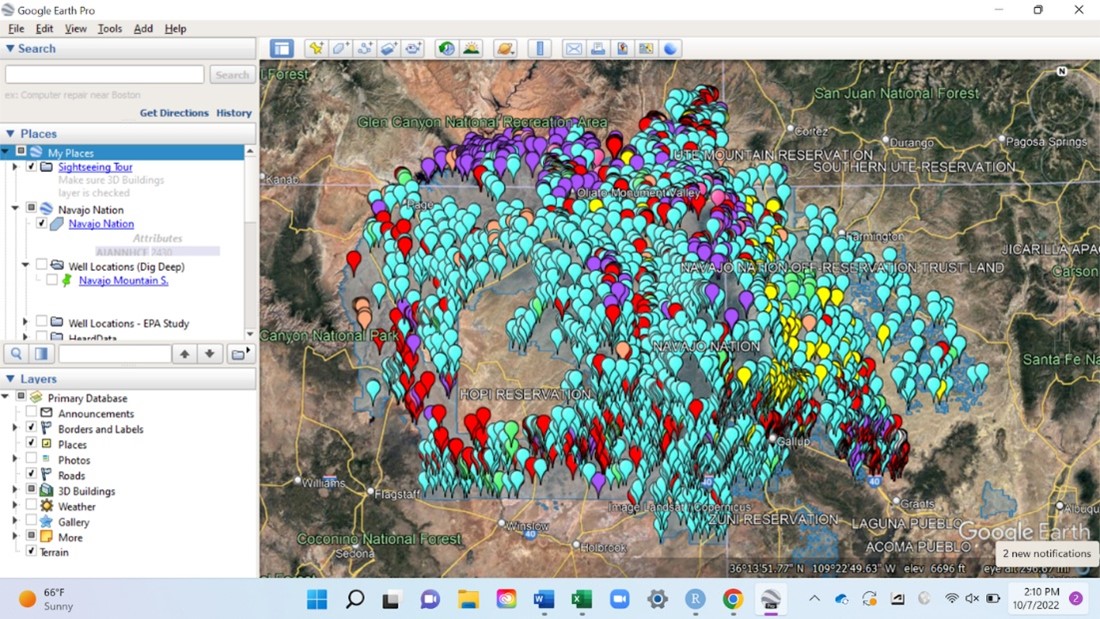The width and height of the screenshot is (1100, 619).
Task: Click into the Search input field
Action: pyautogui.click(x=105, y=75)
